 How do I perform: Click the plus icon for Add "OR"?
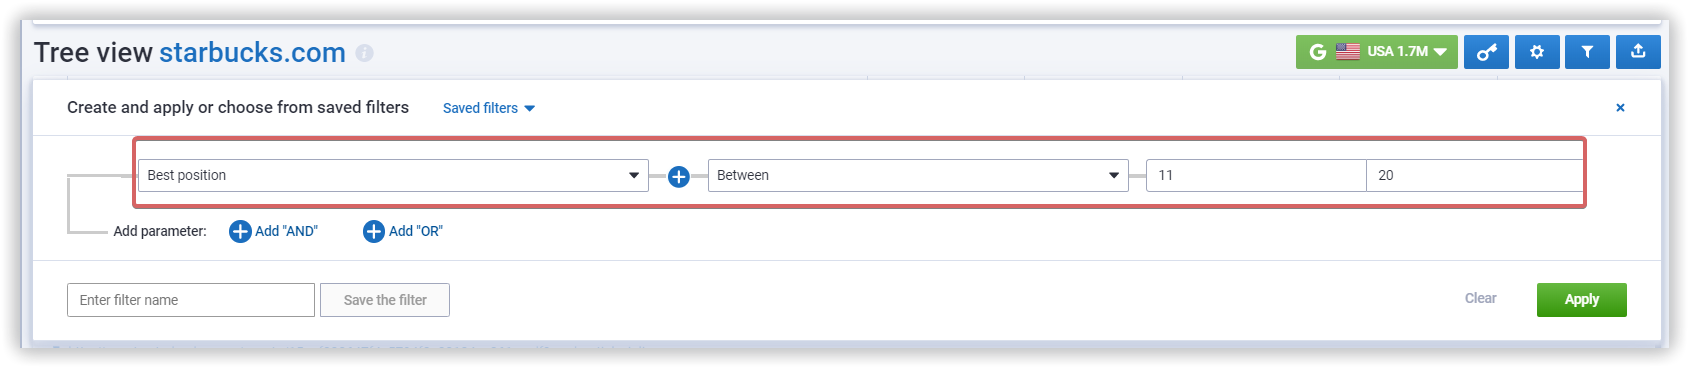pyautogui.click(x=374, y=231)
